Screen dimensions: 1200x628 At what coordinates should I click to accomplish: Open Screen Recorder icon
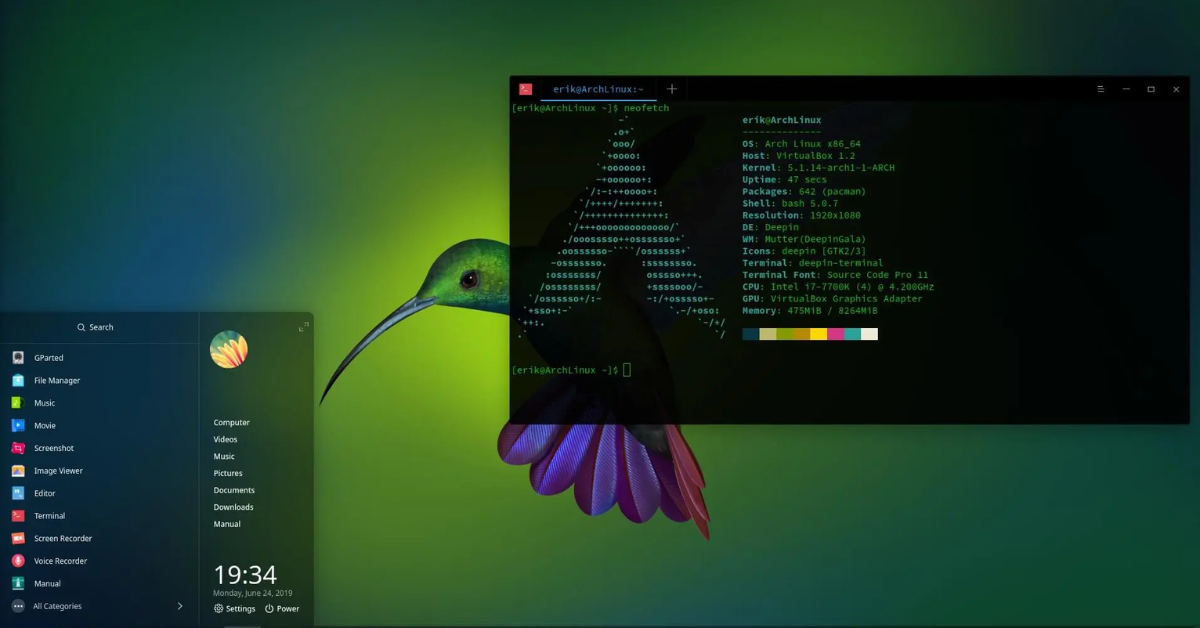[x=18, y=538]
